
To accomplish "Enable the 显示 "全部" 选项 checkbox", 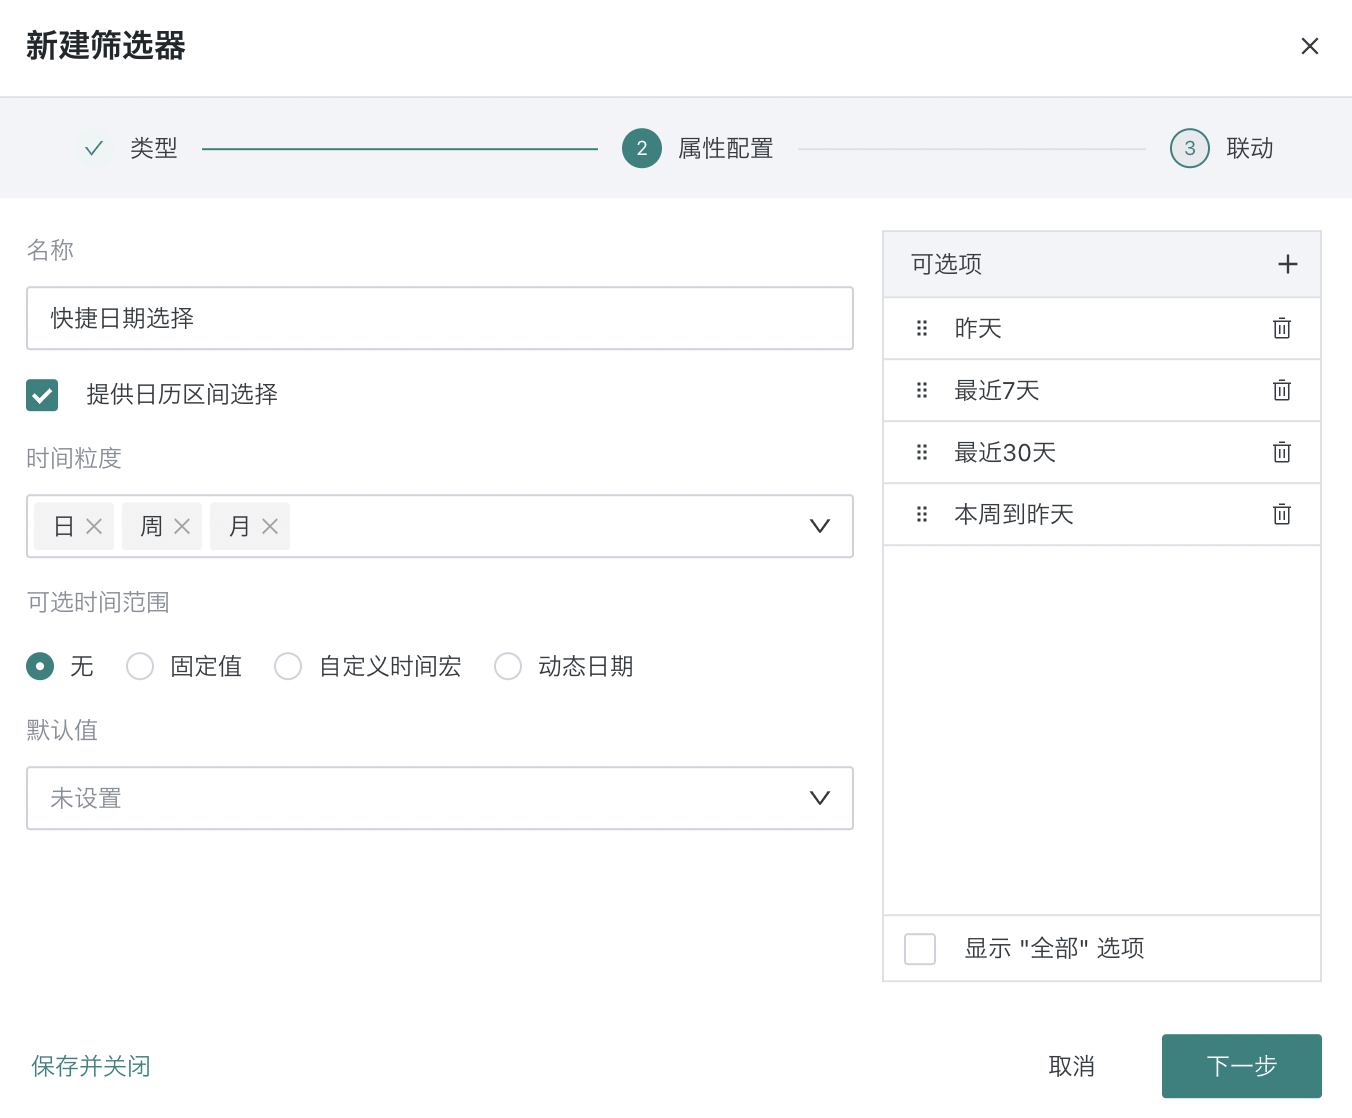I will (920, 949).
